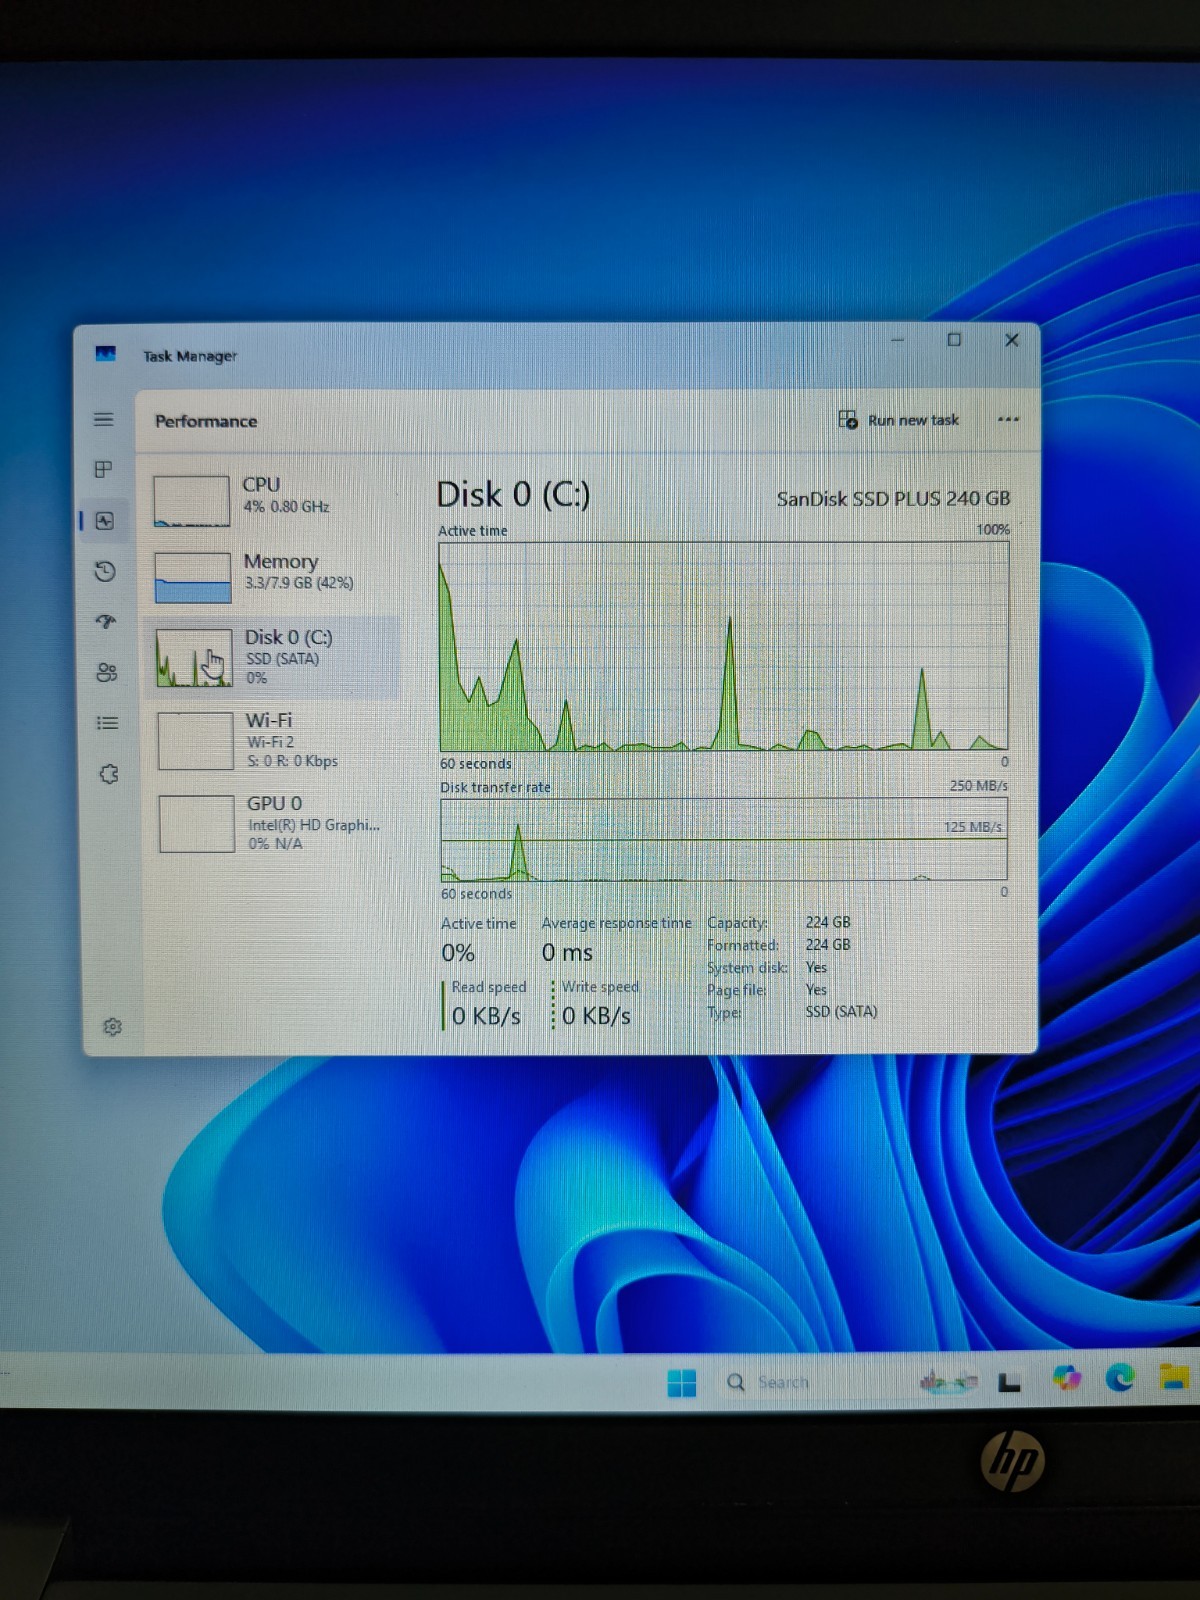
Task: Click the Disk transfer rate graph
Action: tap(724, 839)
